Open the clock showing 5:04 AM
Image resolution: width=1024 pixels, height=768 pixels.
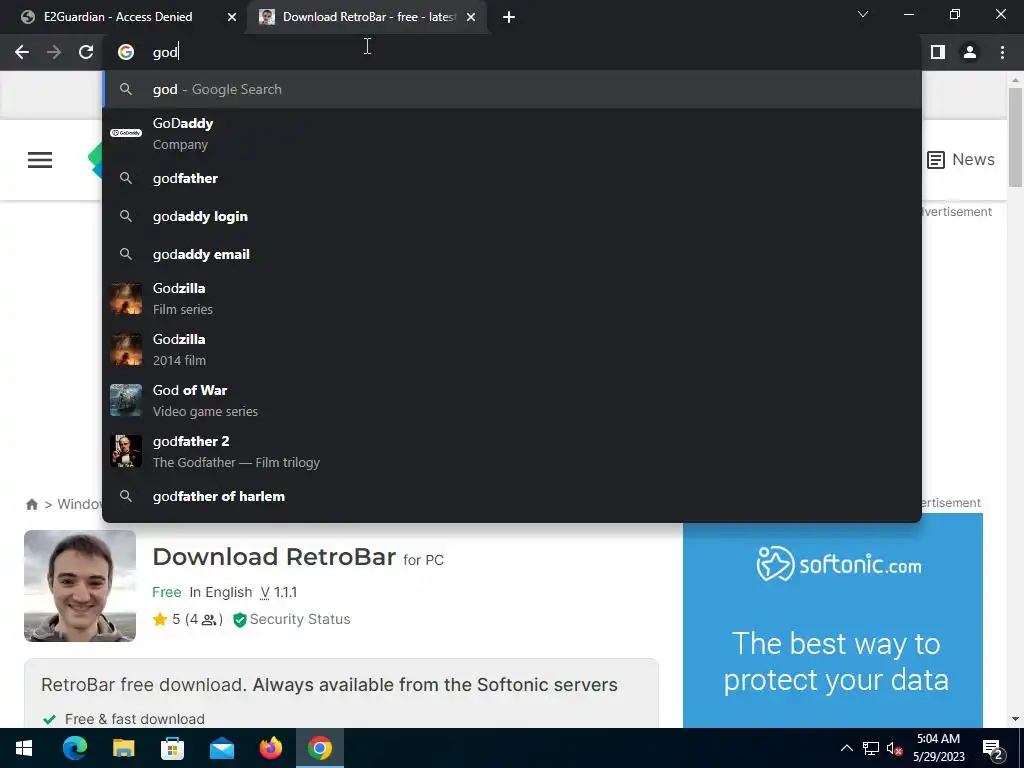click(x=938, y=748)
